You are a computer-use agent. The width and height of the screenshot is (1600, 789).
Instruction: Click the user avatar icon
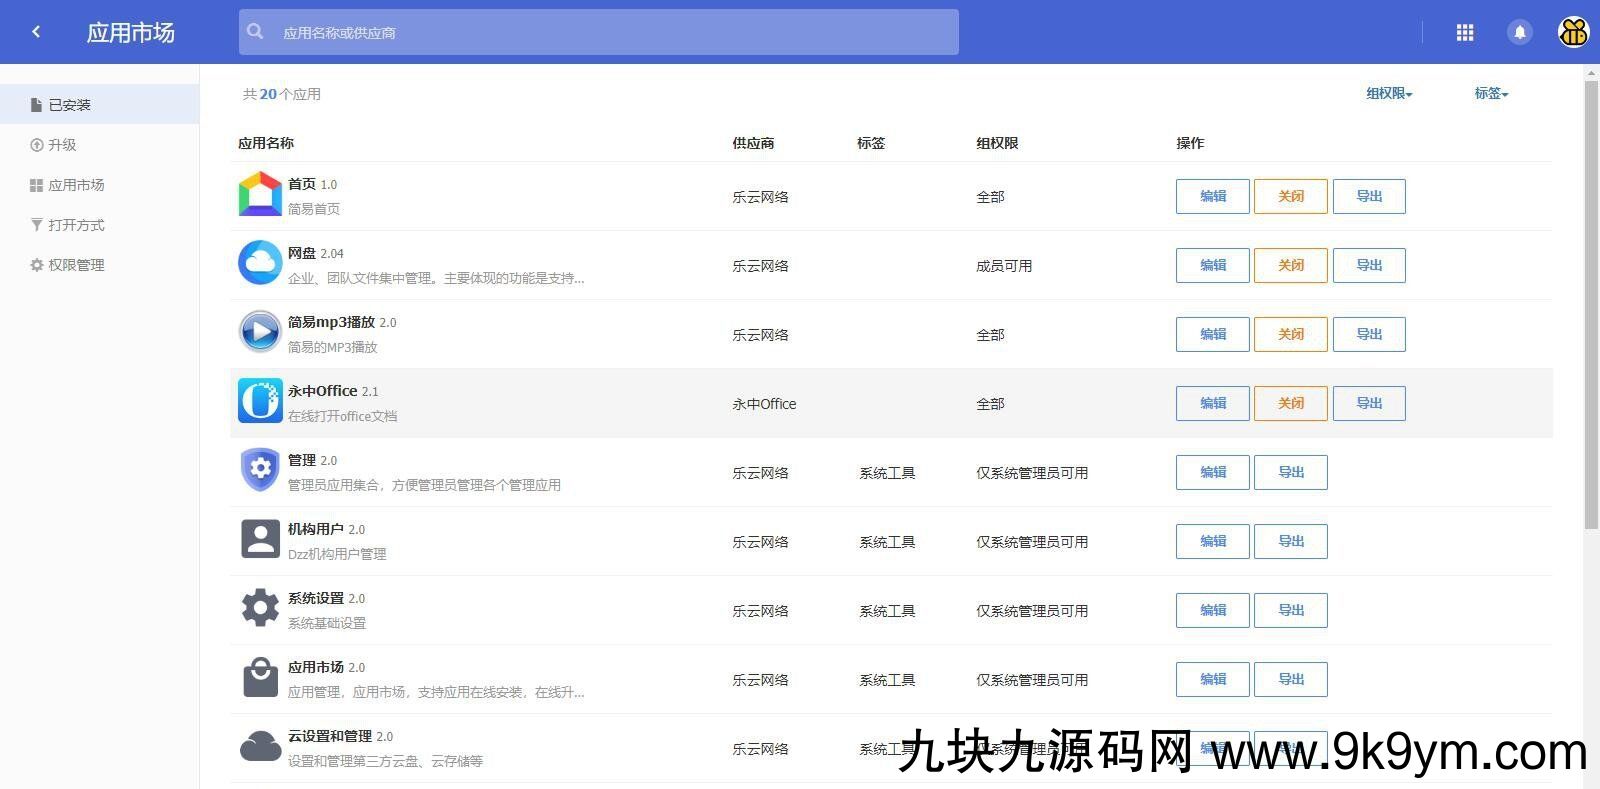point(1573,33)
